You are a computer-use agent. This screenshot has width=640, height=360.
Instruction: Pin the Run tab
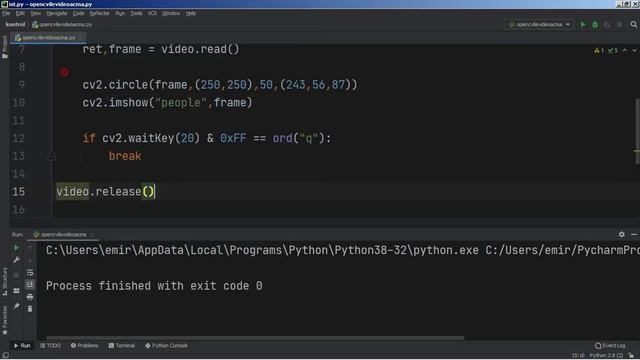(x=16, y=306)
